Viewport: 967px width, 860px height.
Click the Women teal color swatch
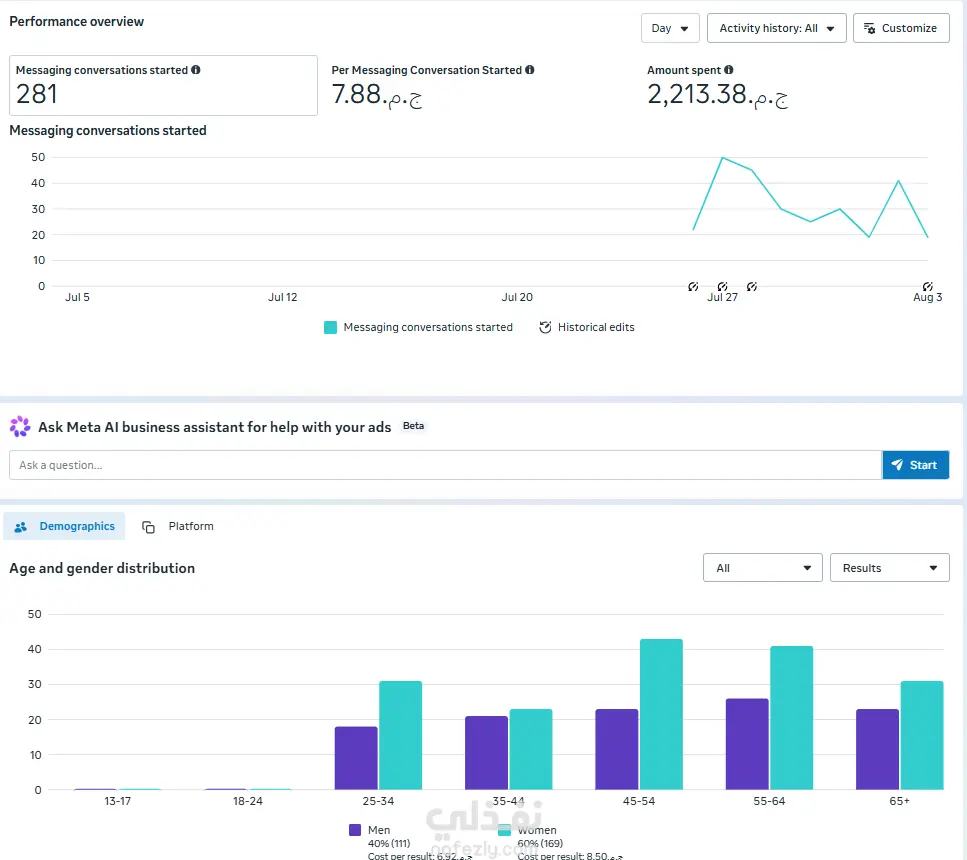504,830
